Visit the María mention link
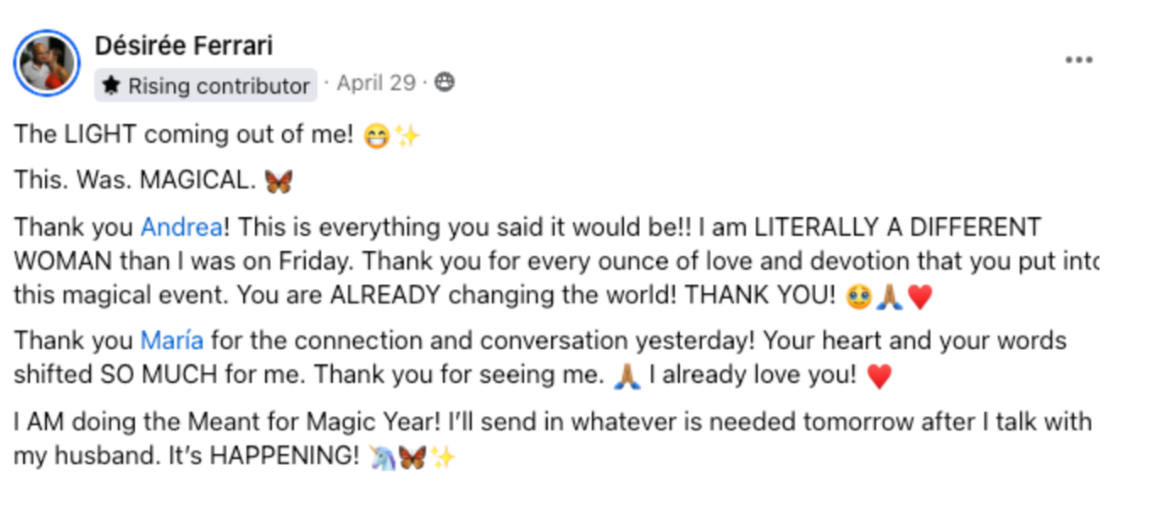 pyautogui.click(x=174, y=341)
